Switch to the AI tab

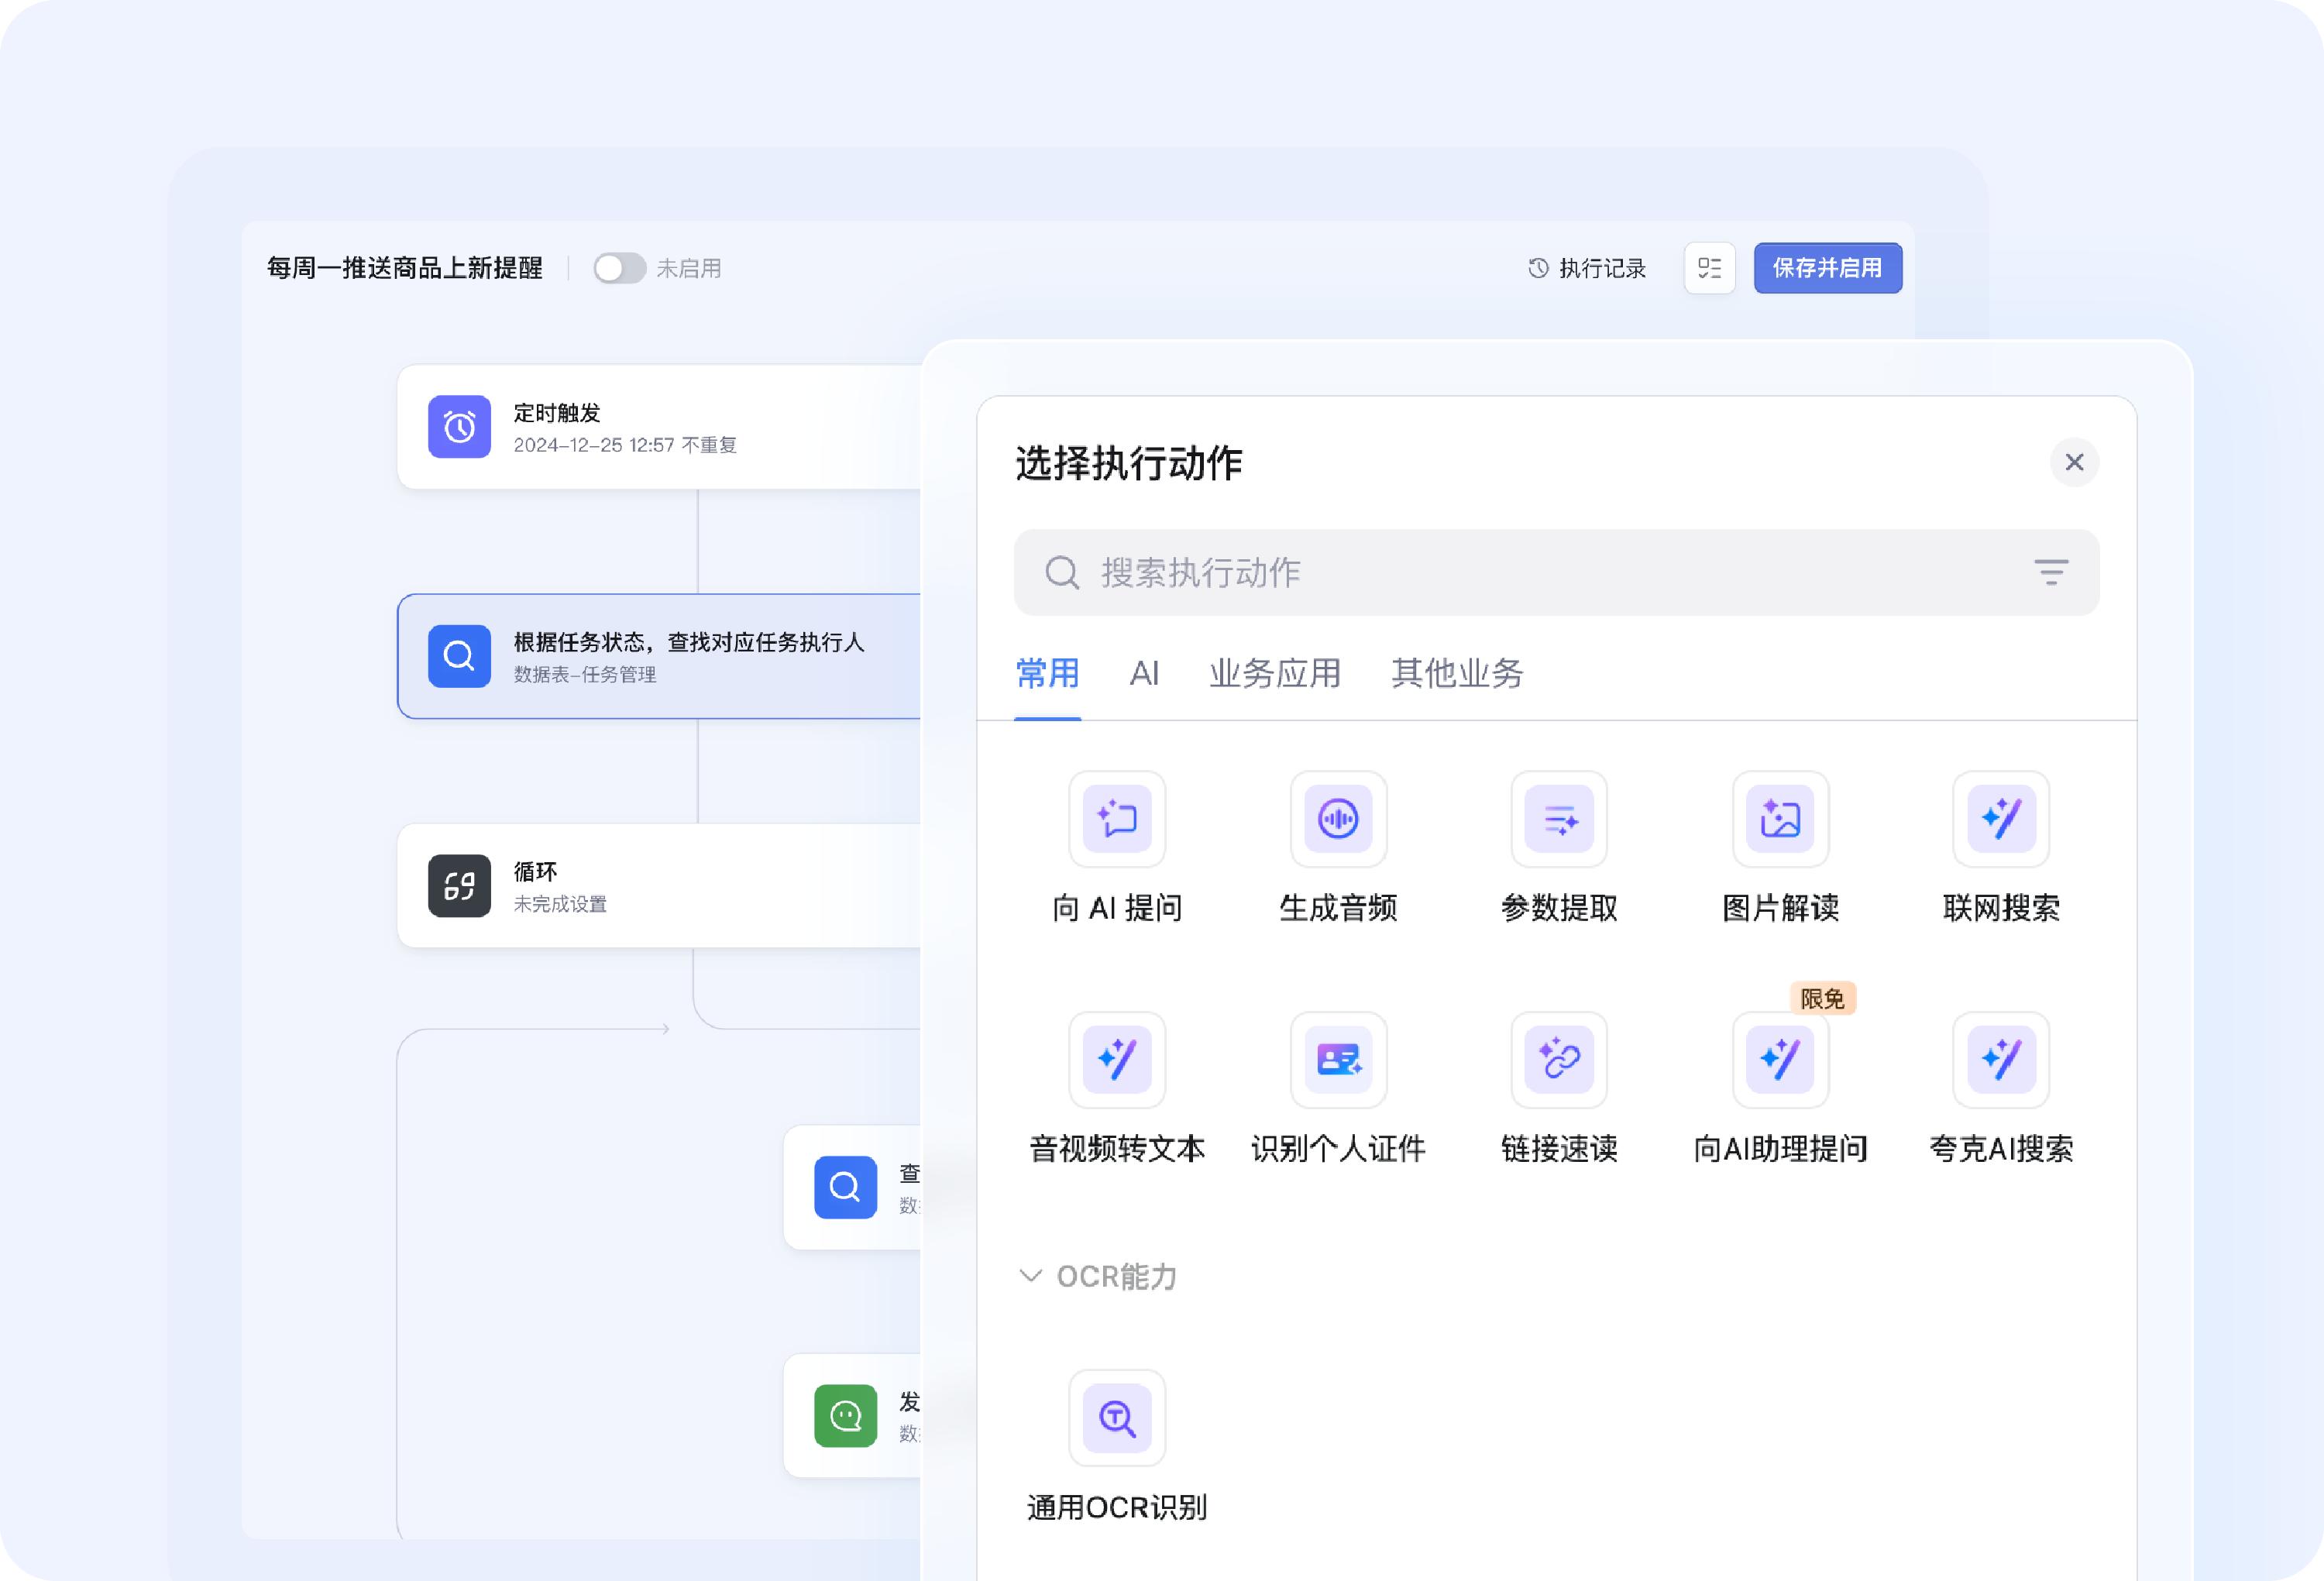1144,674
